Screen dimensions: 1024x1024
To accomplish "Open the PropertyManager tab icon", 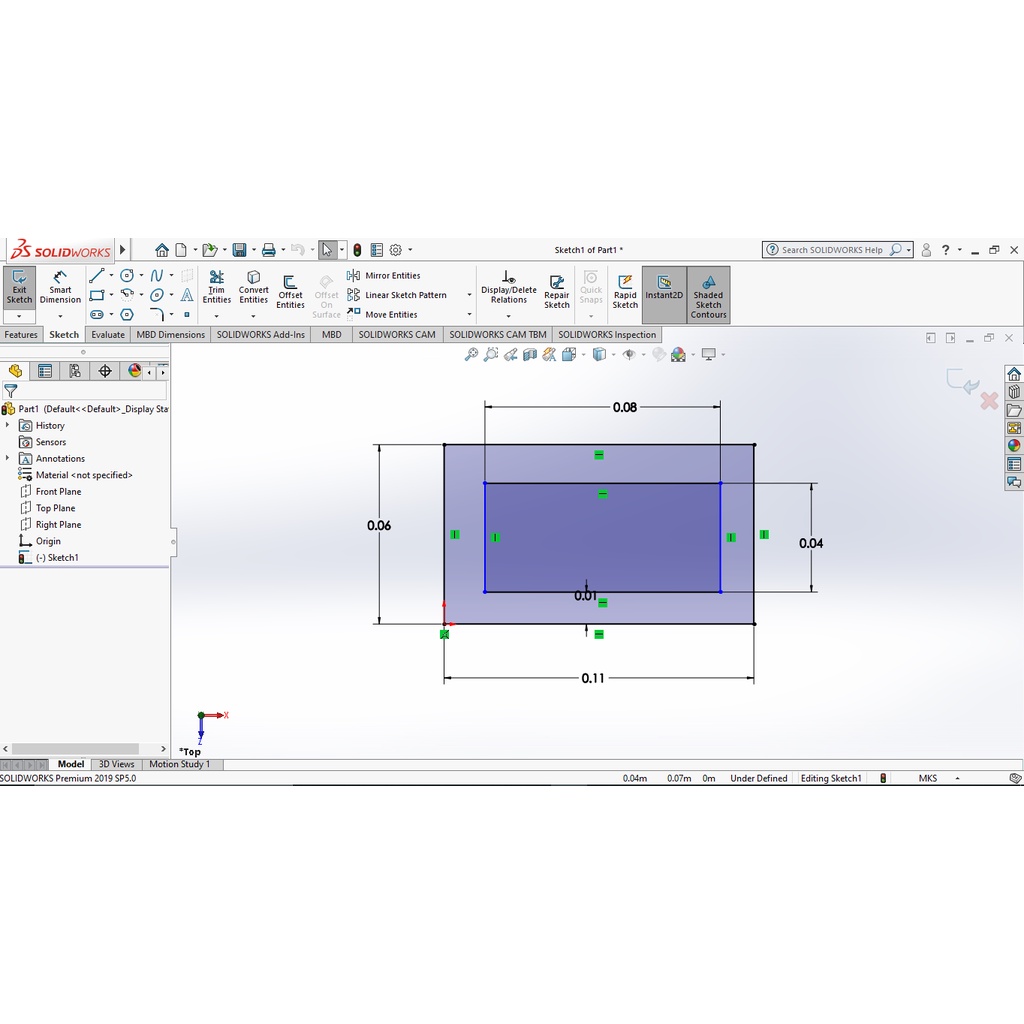I will coord(45,371).
